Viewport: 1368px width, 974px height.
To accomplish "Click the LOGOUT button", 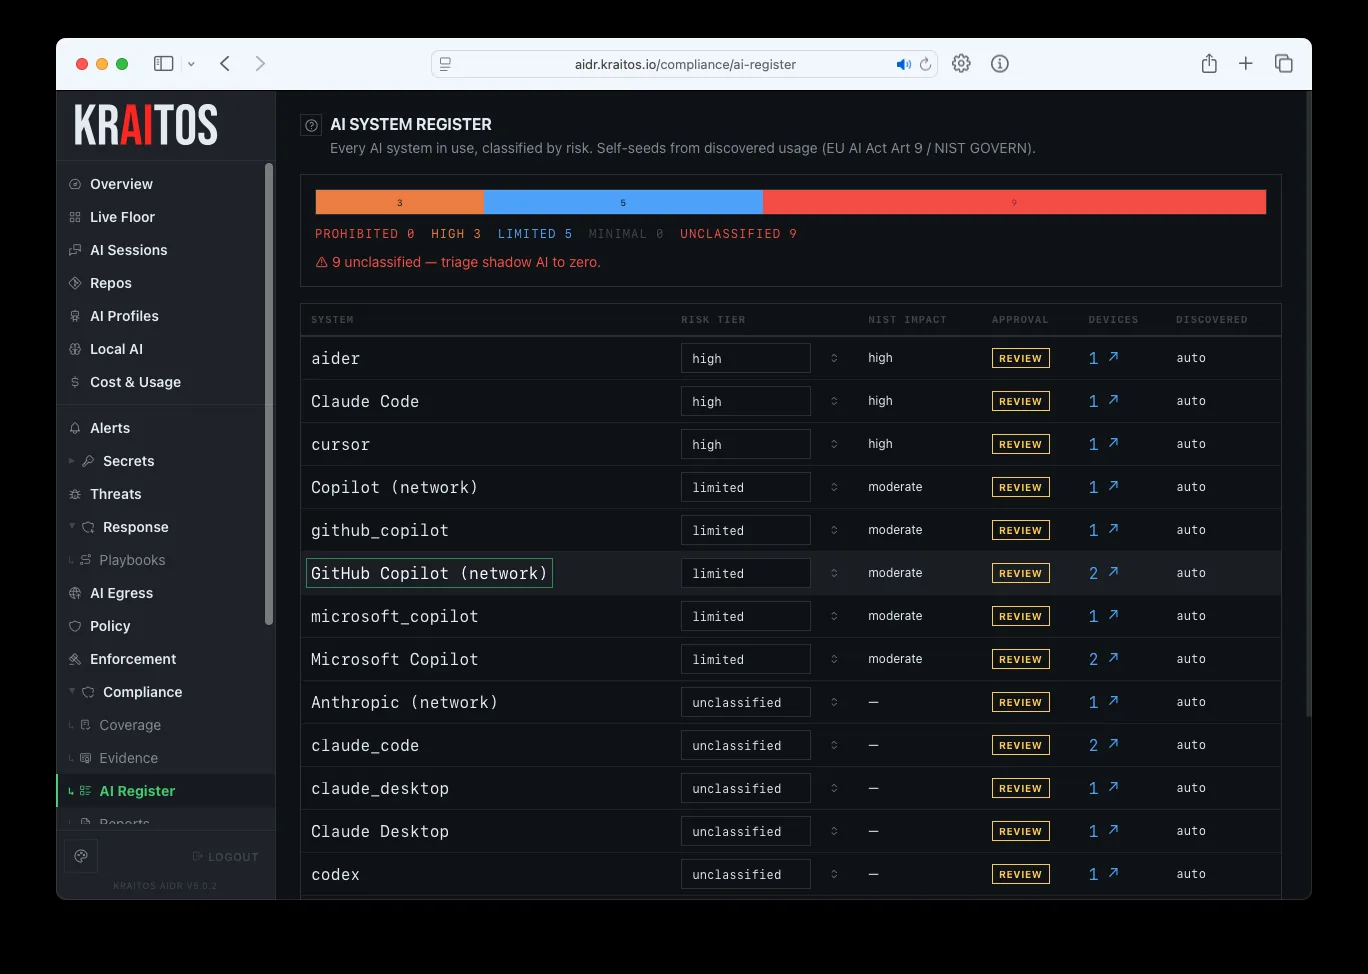I will click(x=225, y=857).
